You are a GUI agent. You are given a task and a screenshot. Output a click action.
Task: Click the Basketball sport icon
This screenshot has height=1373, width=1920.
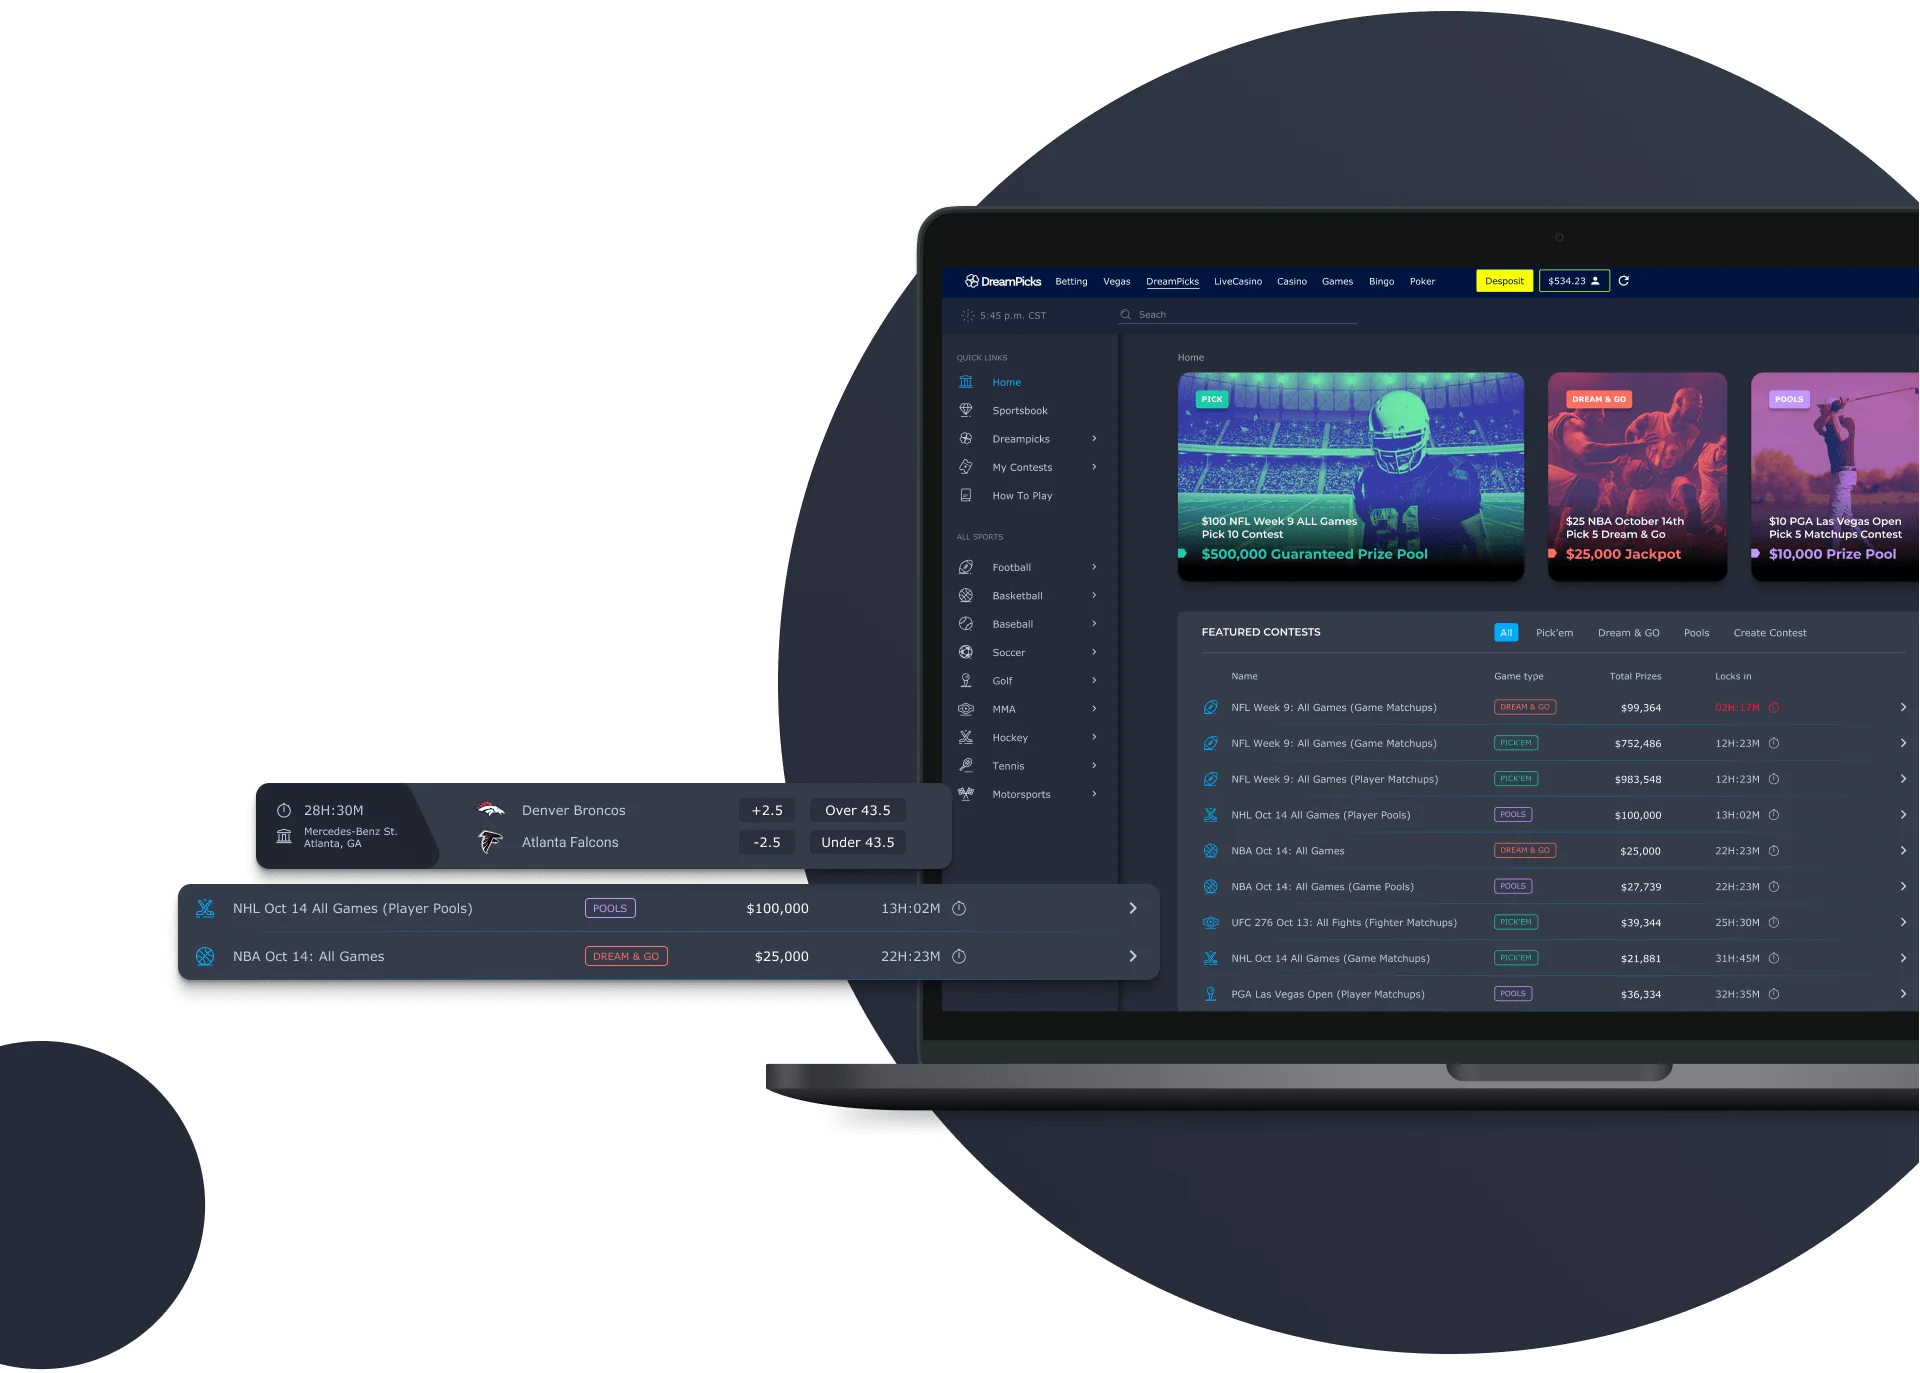(x=967, y=596)
